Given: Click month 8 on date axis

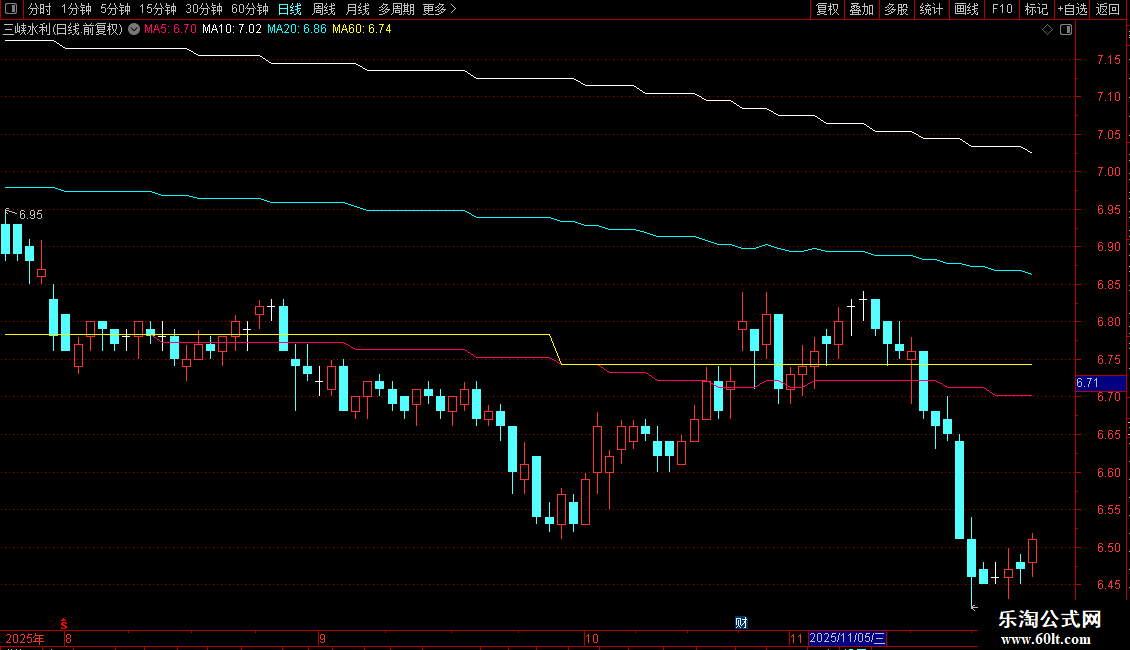Looking at the screenshot, I should (x=68, y=638).
